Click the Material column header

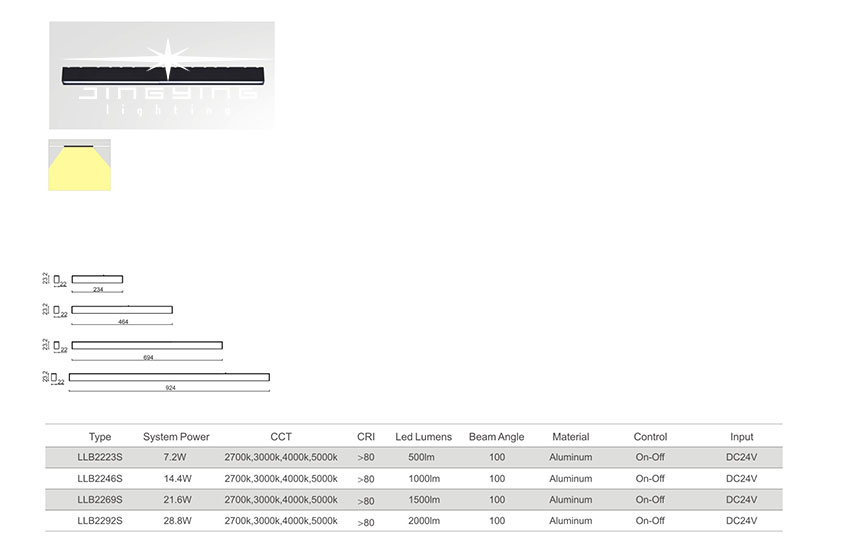pyautogui.click(x=571, y=437)
